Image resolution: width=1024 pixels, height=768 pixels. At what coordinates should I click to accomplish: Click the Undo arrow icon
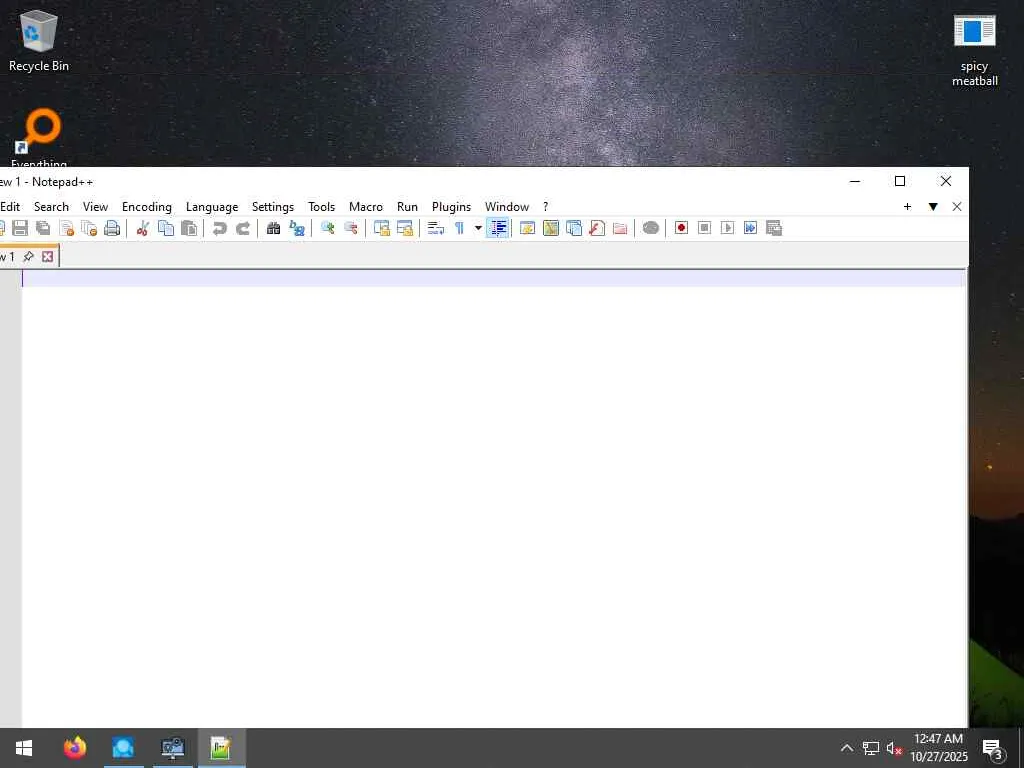pos(219,228)
